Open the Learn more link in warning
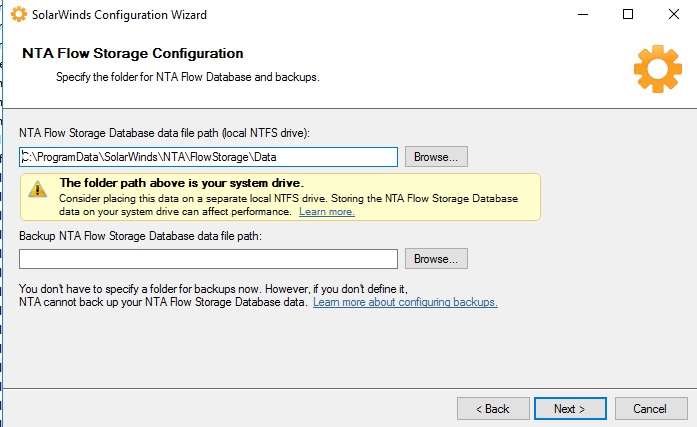697x427 pixels. point(326,212)
